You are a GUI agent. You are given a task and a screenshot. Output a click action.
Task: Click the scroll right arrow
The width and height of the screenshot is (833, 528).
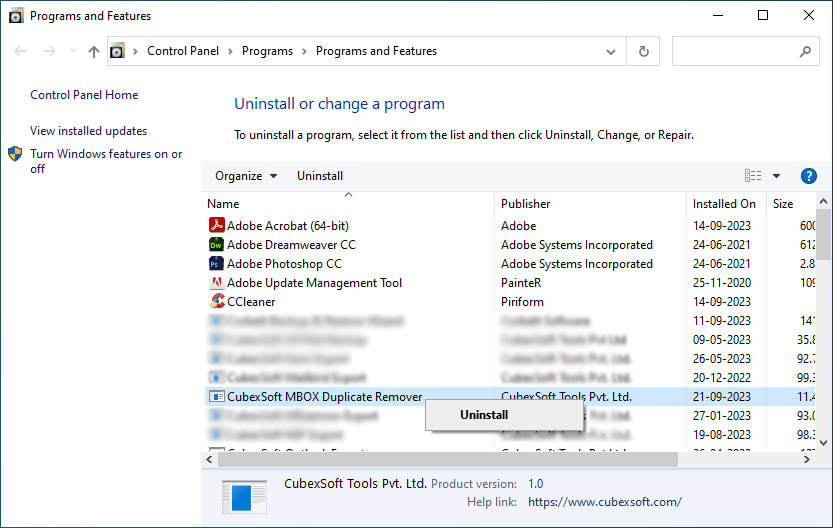[806, 459]
